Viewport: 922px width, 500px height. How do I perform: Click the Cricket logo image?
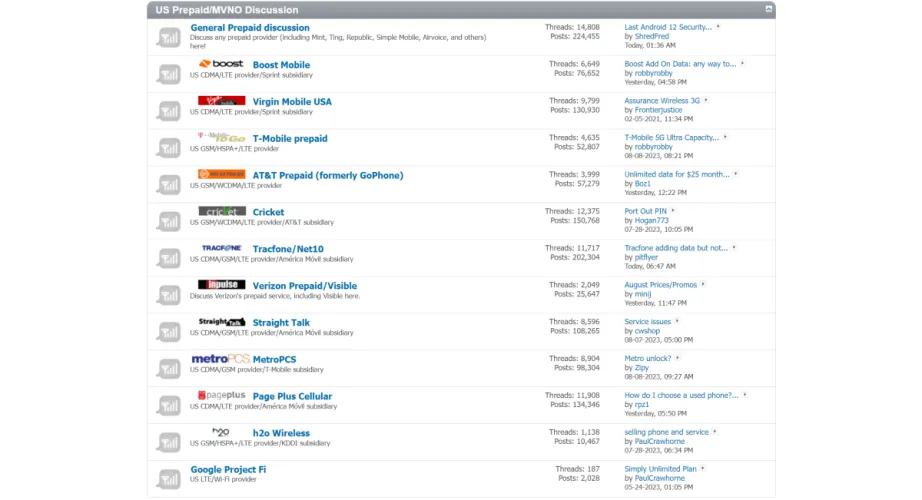221,212
